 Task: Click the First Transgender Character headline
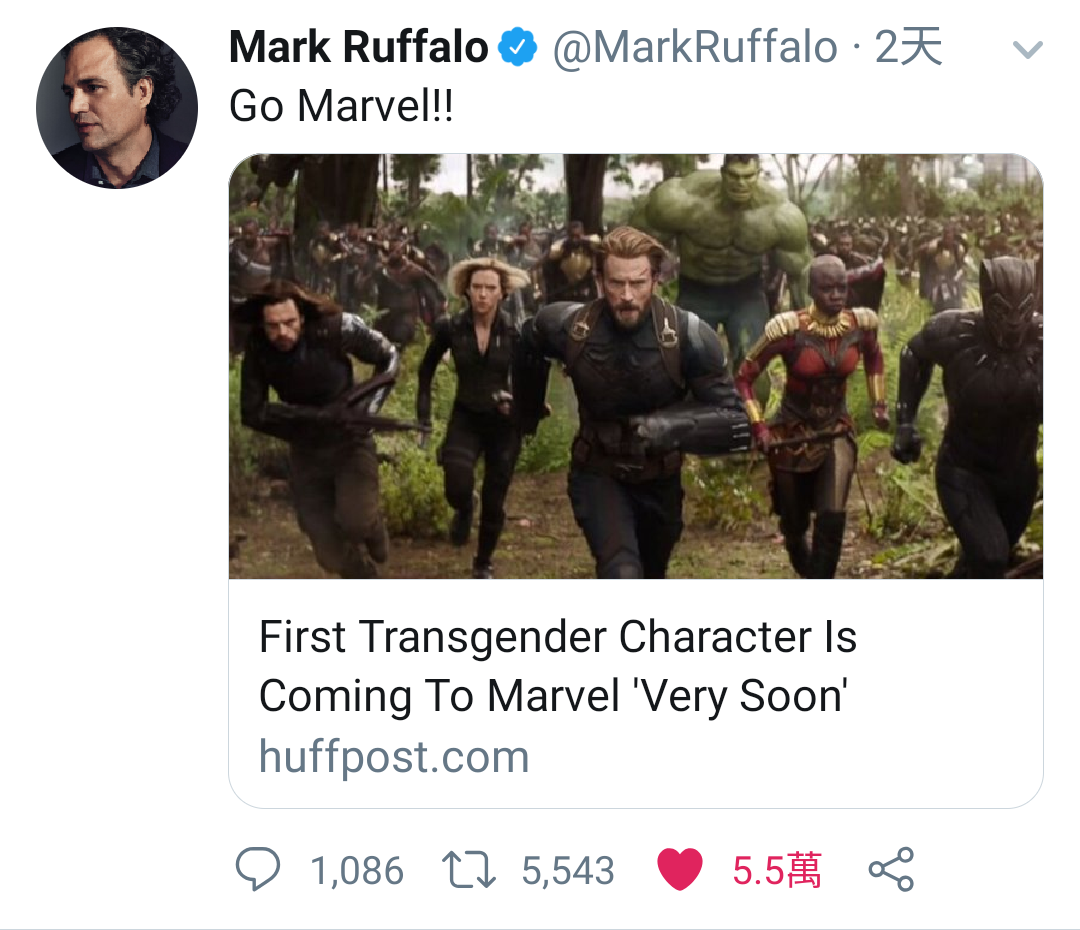[558, 665]
